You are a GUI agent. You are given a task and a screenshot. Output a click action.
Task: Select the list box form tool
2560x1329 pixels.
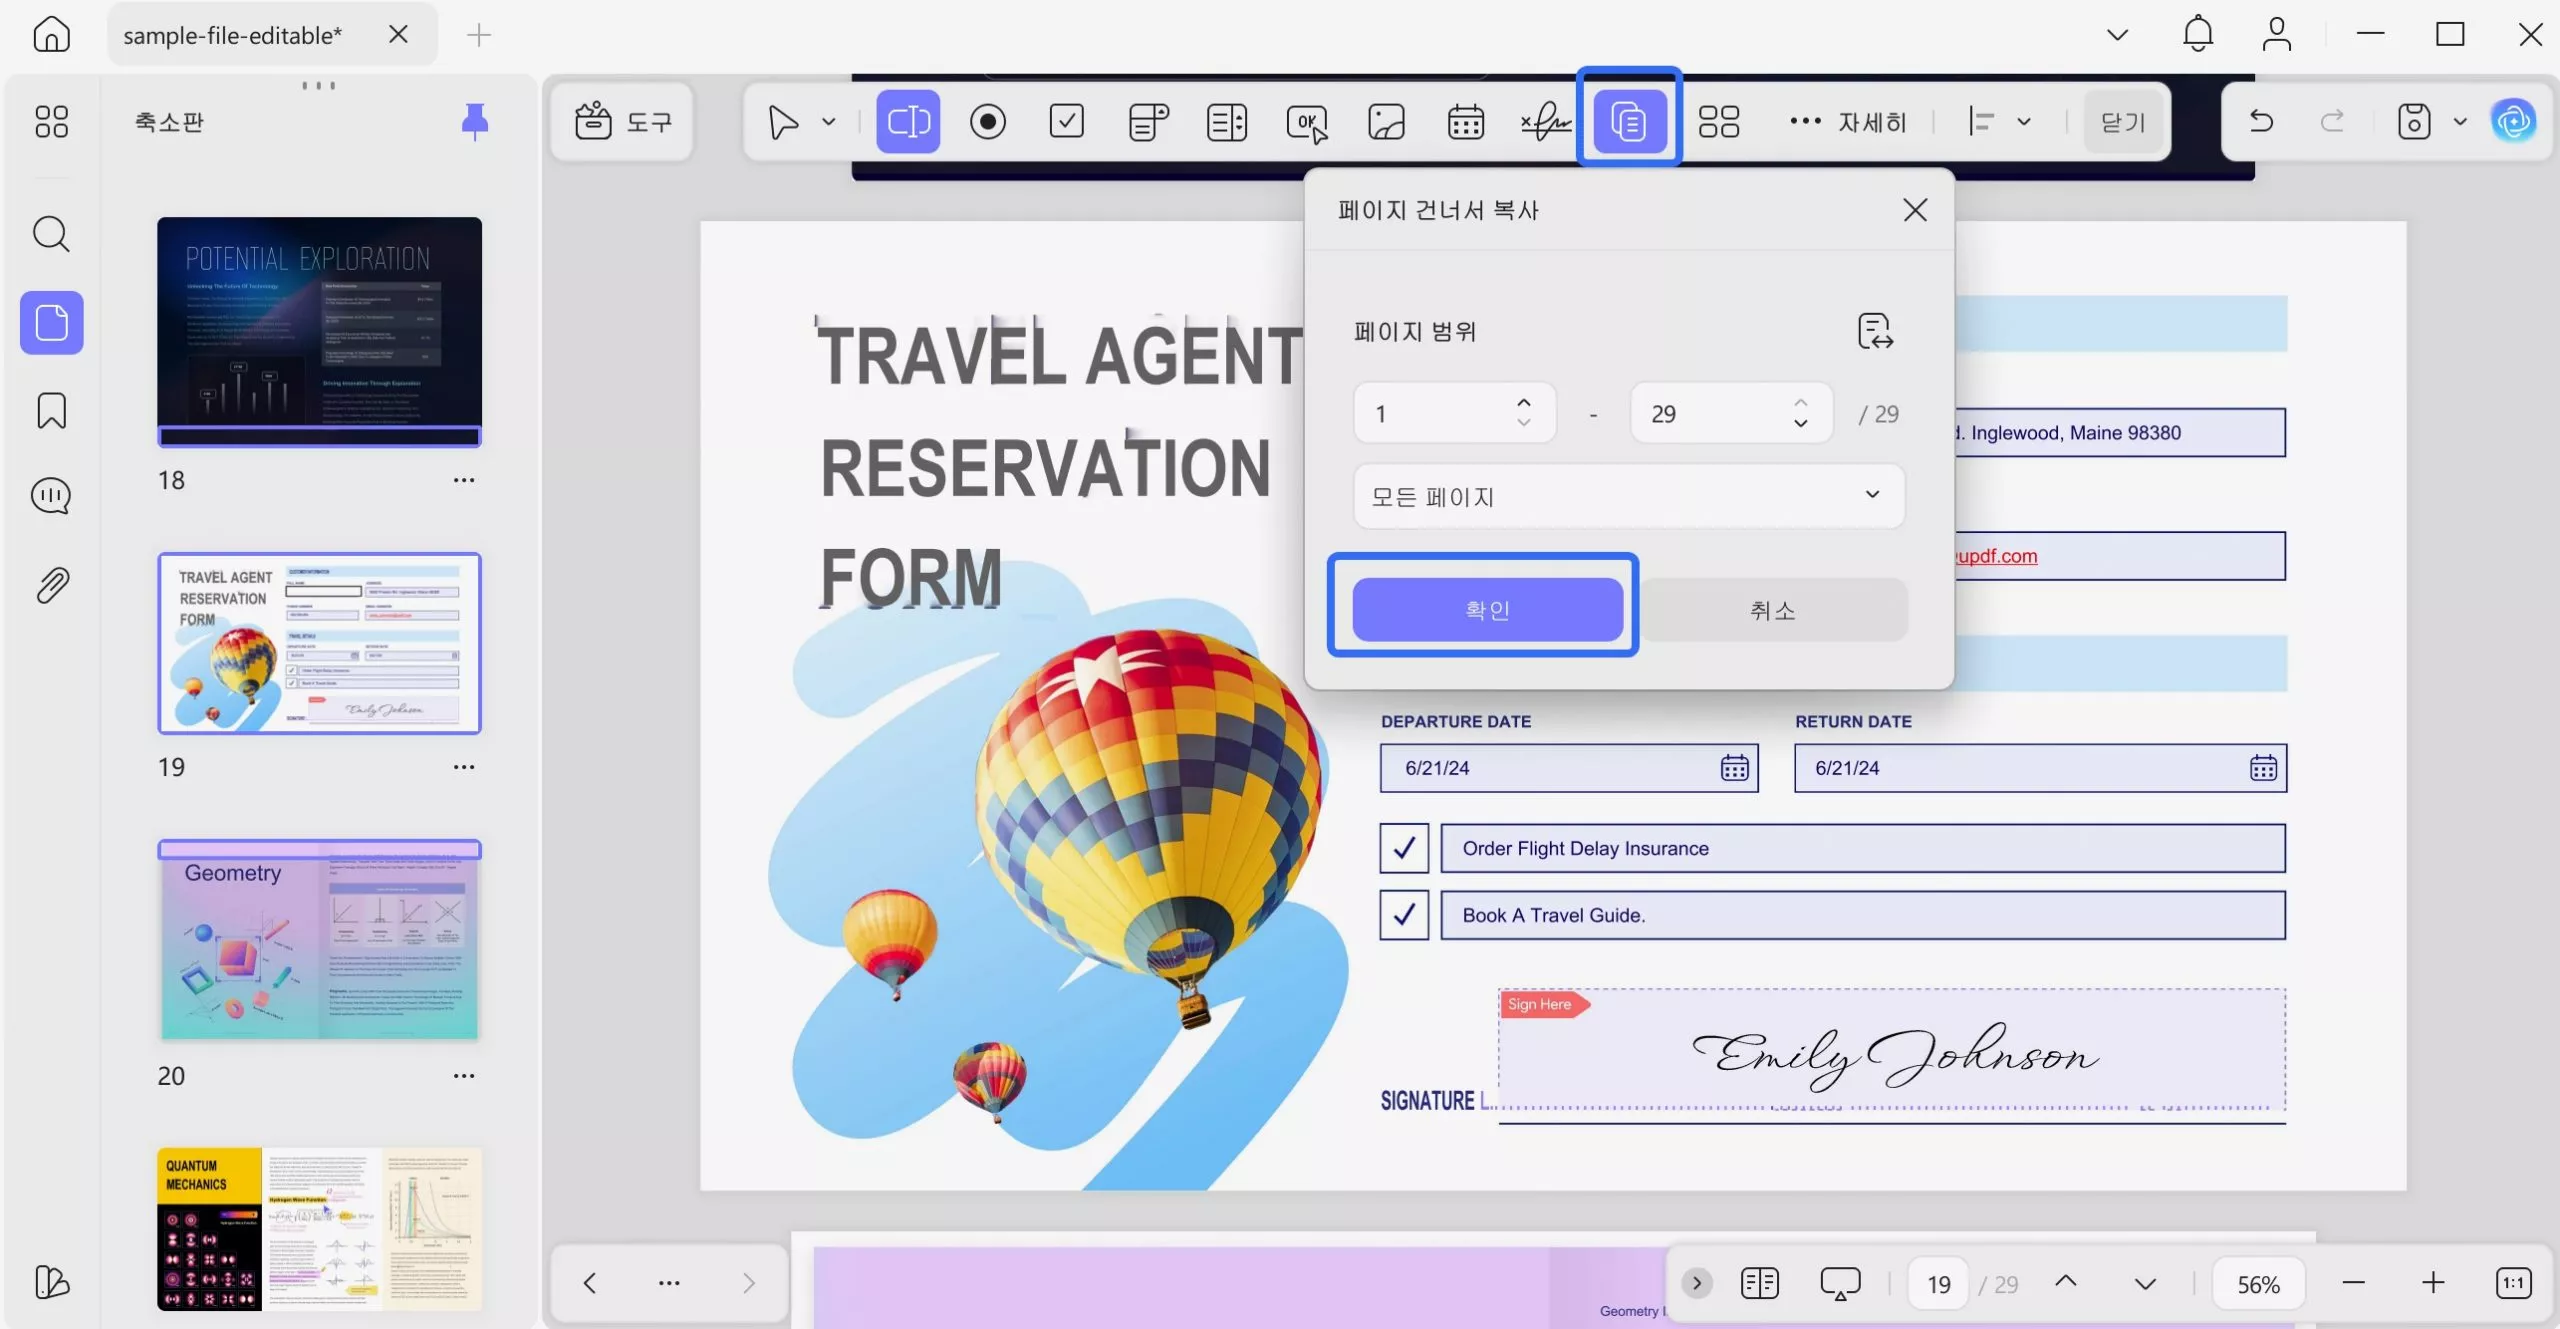point(1227,122)
